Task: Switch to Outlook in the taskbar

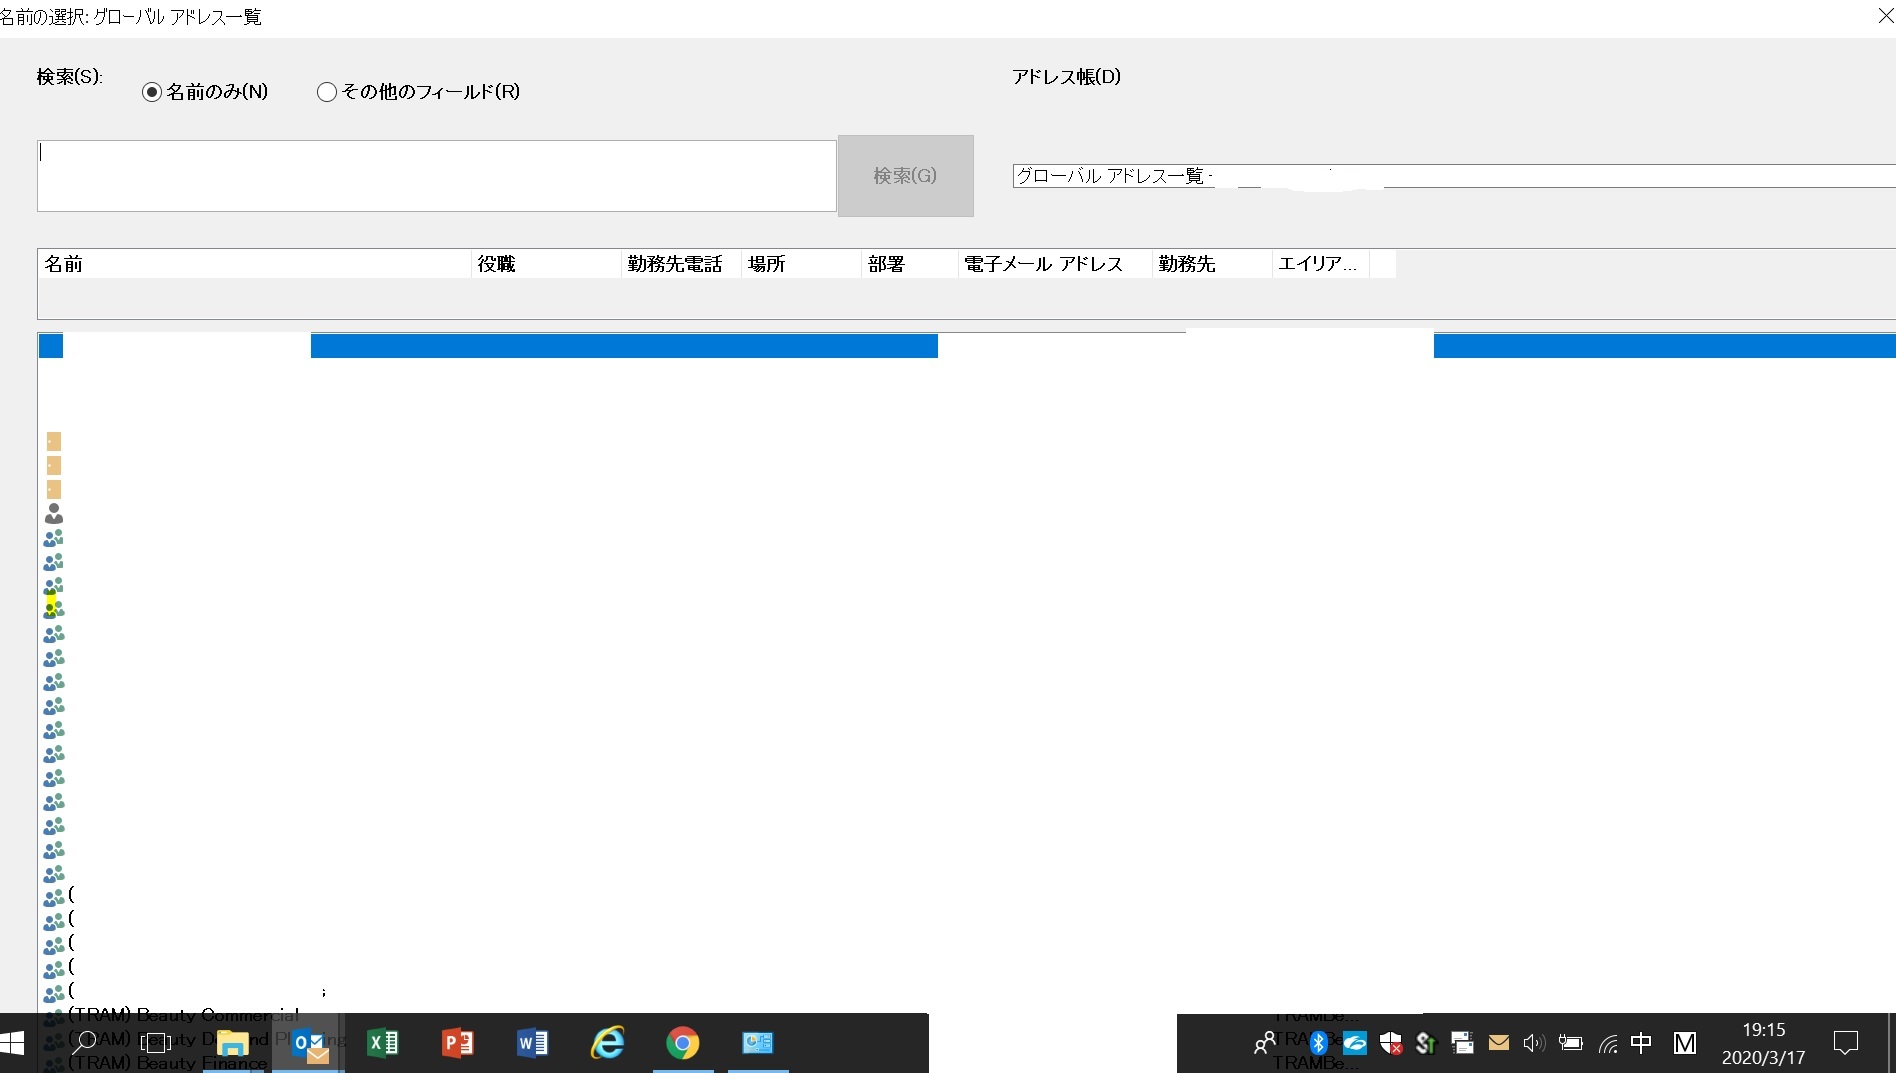Action: [309, 1043]
